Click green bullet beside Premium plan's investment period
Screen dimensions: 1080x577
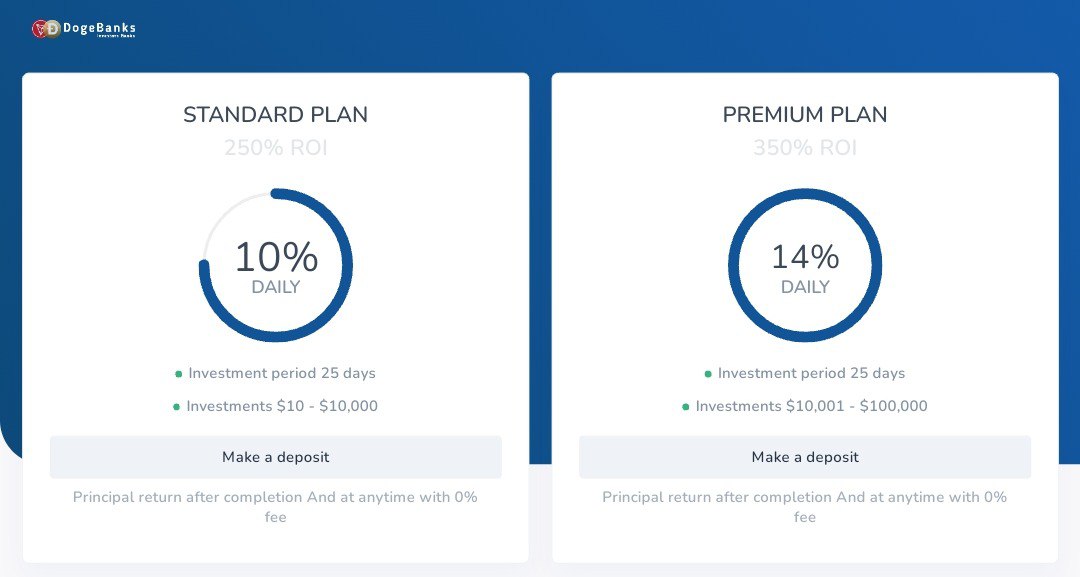point(708,374)
